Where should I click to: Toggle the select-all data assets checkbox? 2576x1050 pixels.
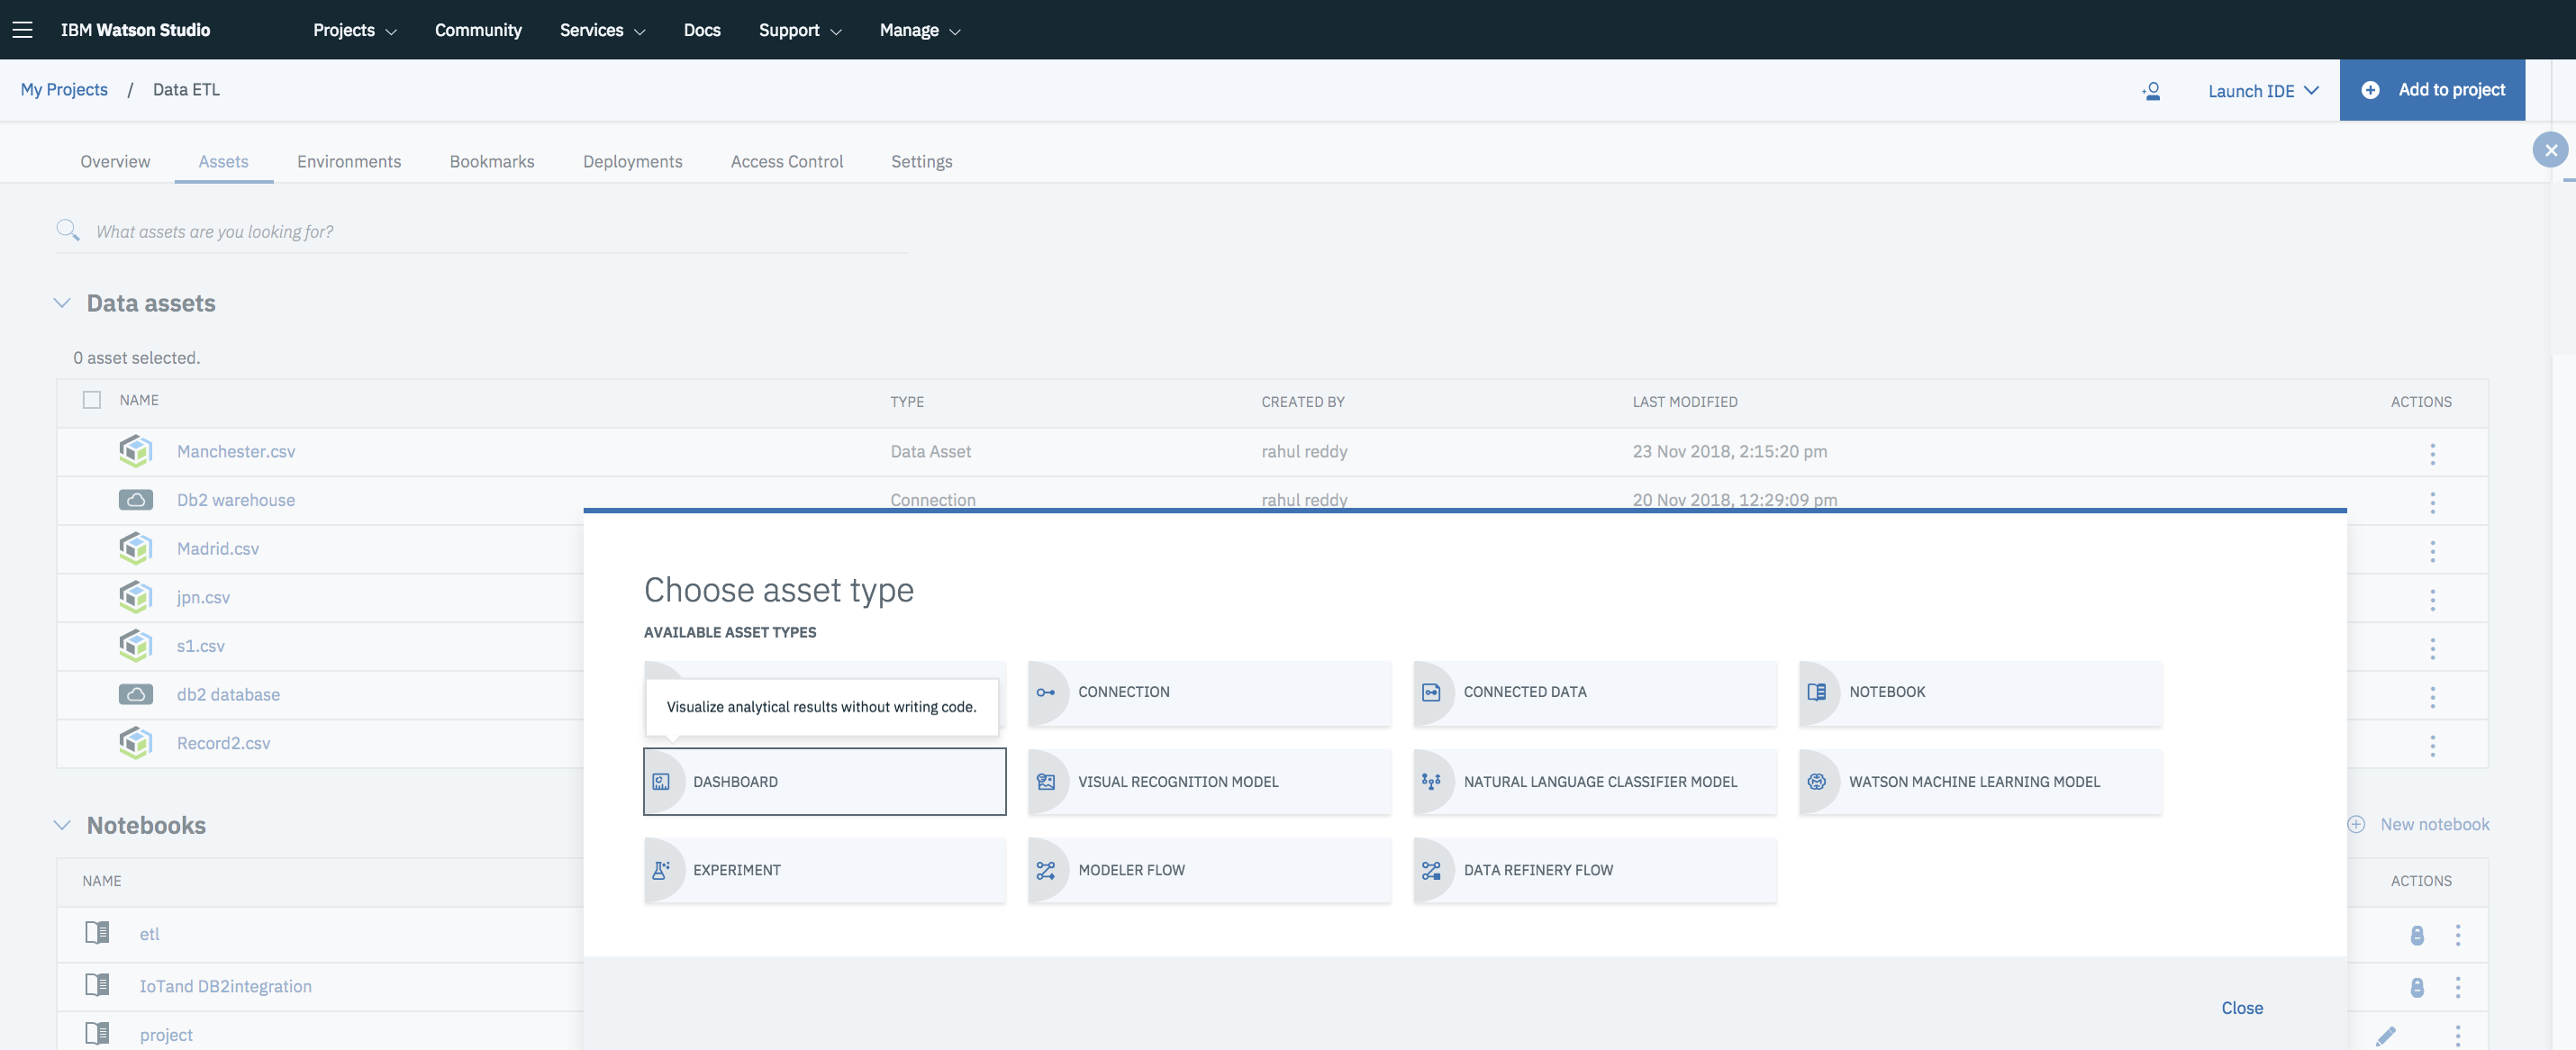pos(92,400)
